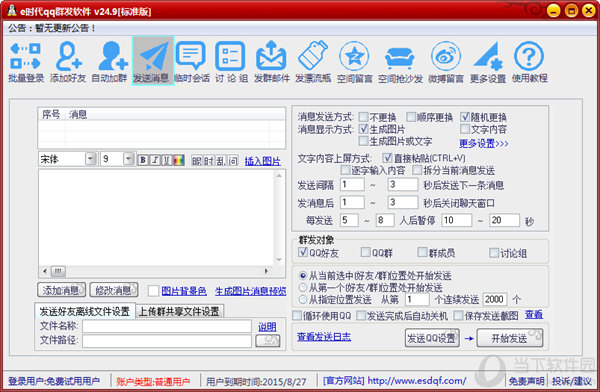Open the 自动加群 auto join group tool

(x=109, y=62)
